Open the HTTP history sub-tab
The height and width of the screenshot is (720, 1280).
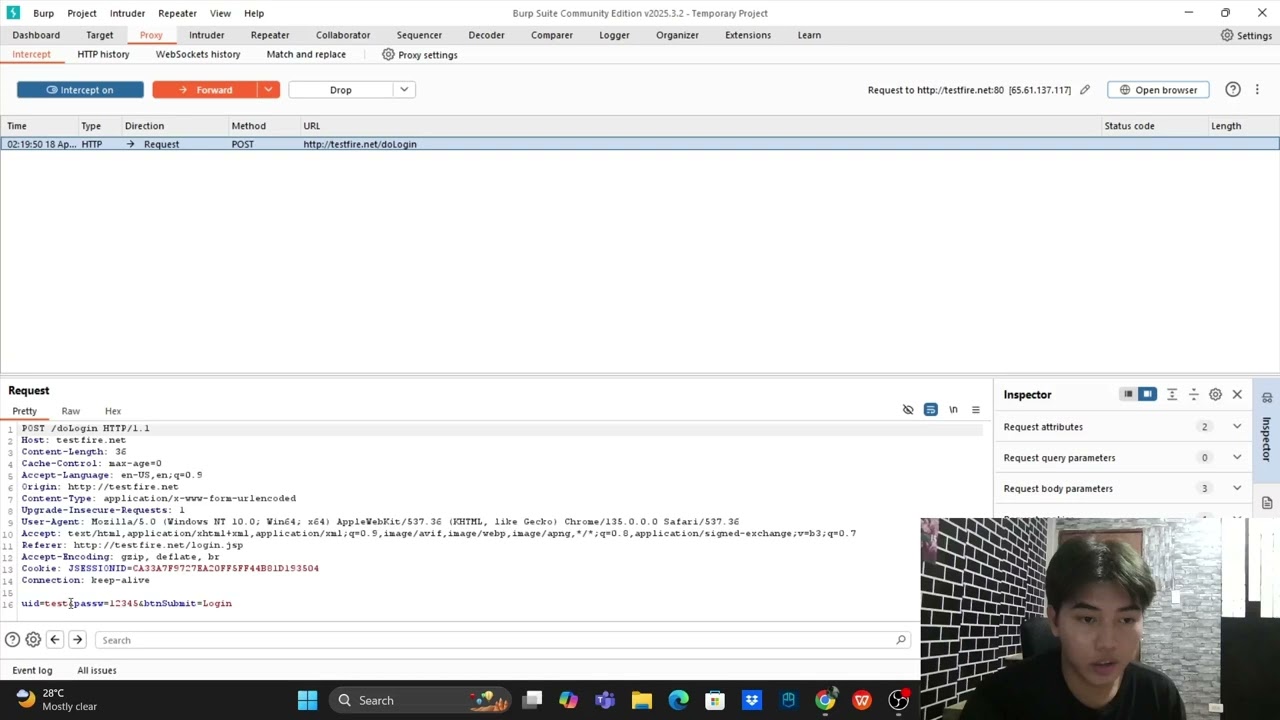(103, 54)
